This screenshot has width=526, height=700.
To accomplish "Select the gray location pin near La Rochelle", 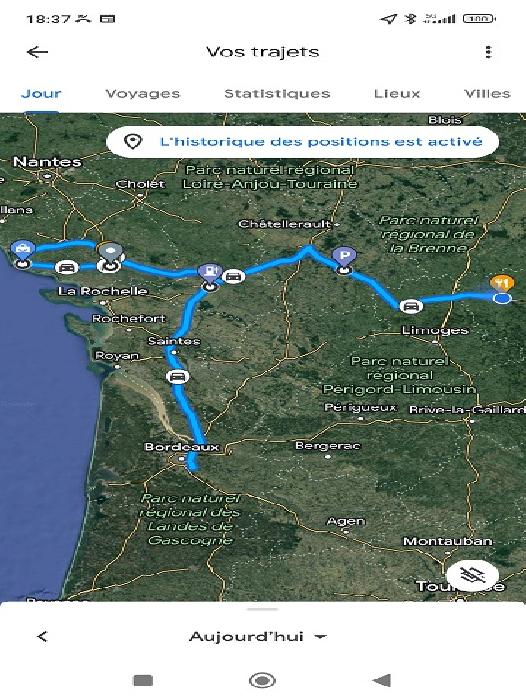I will (110, 253).
